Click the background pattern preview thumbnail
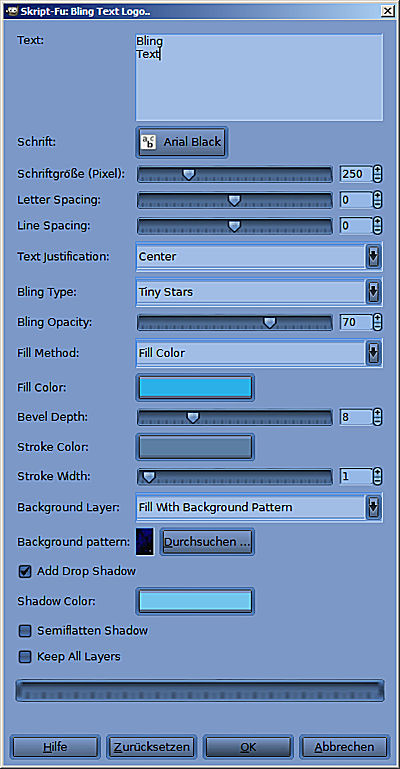Image resolution: width=400 pixels, height=769 pixels. coord(145,542)
